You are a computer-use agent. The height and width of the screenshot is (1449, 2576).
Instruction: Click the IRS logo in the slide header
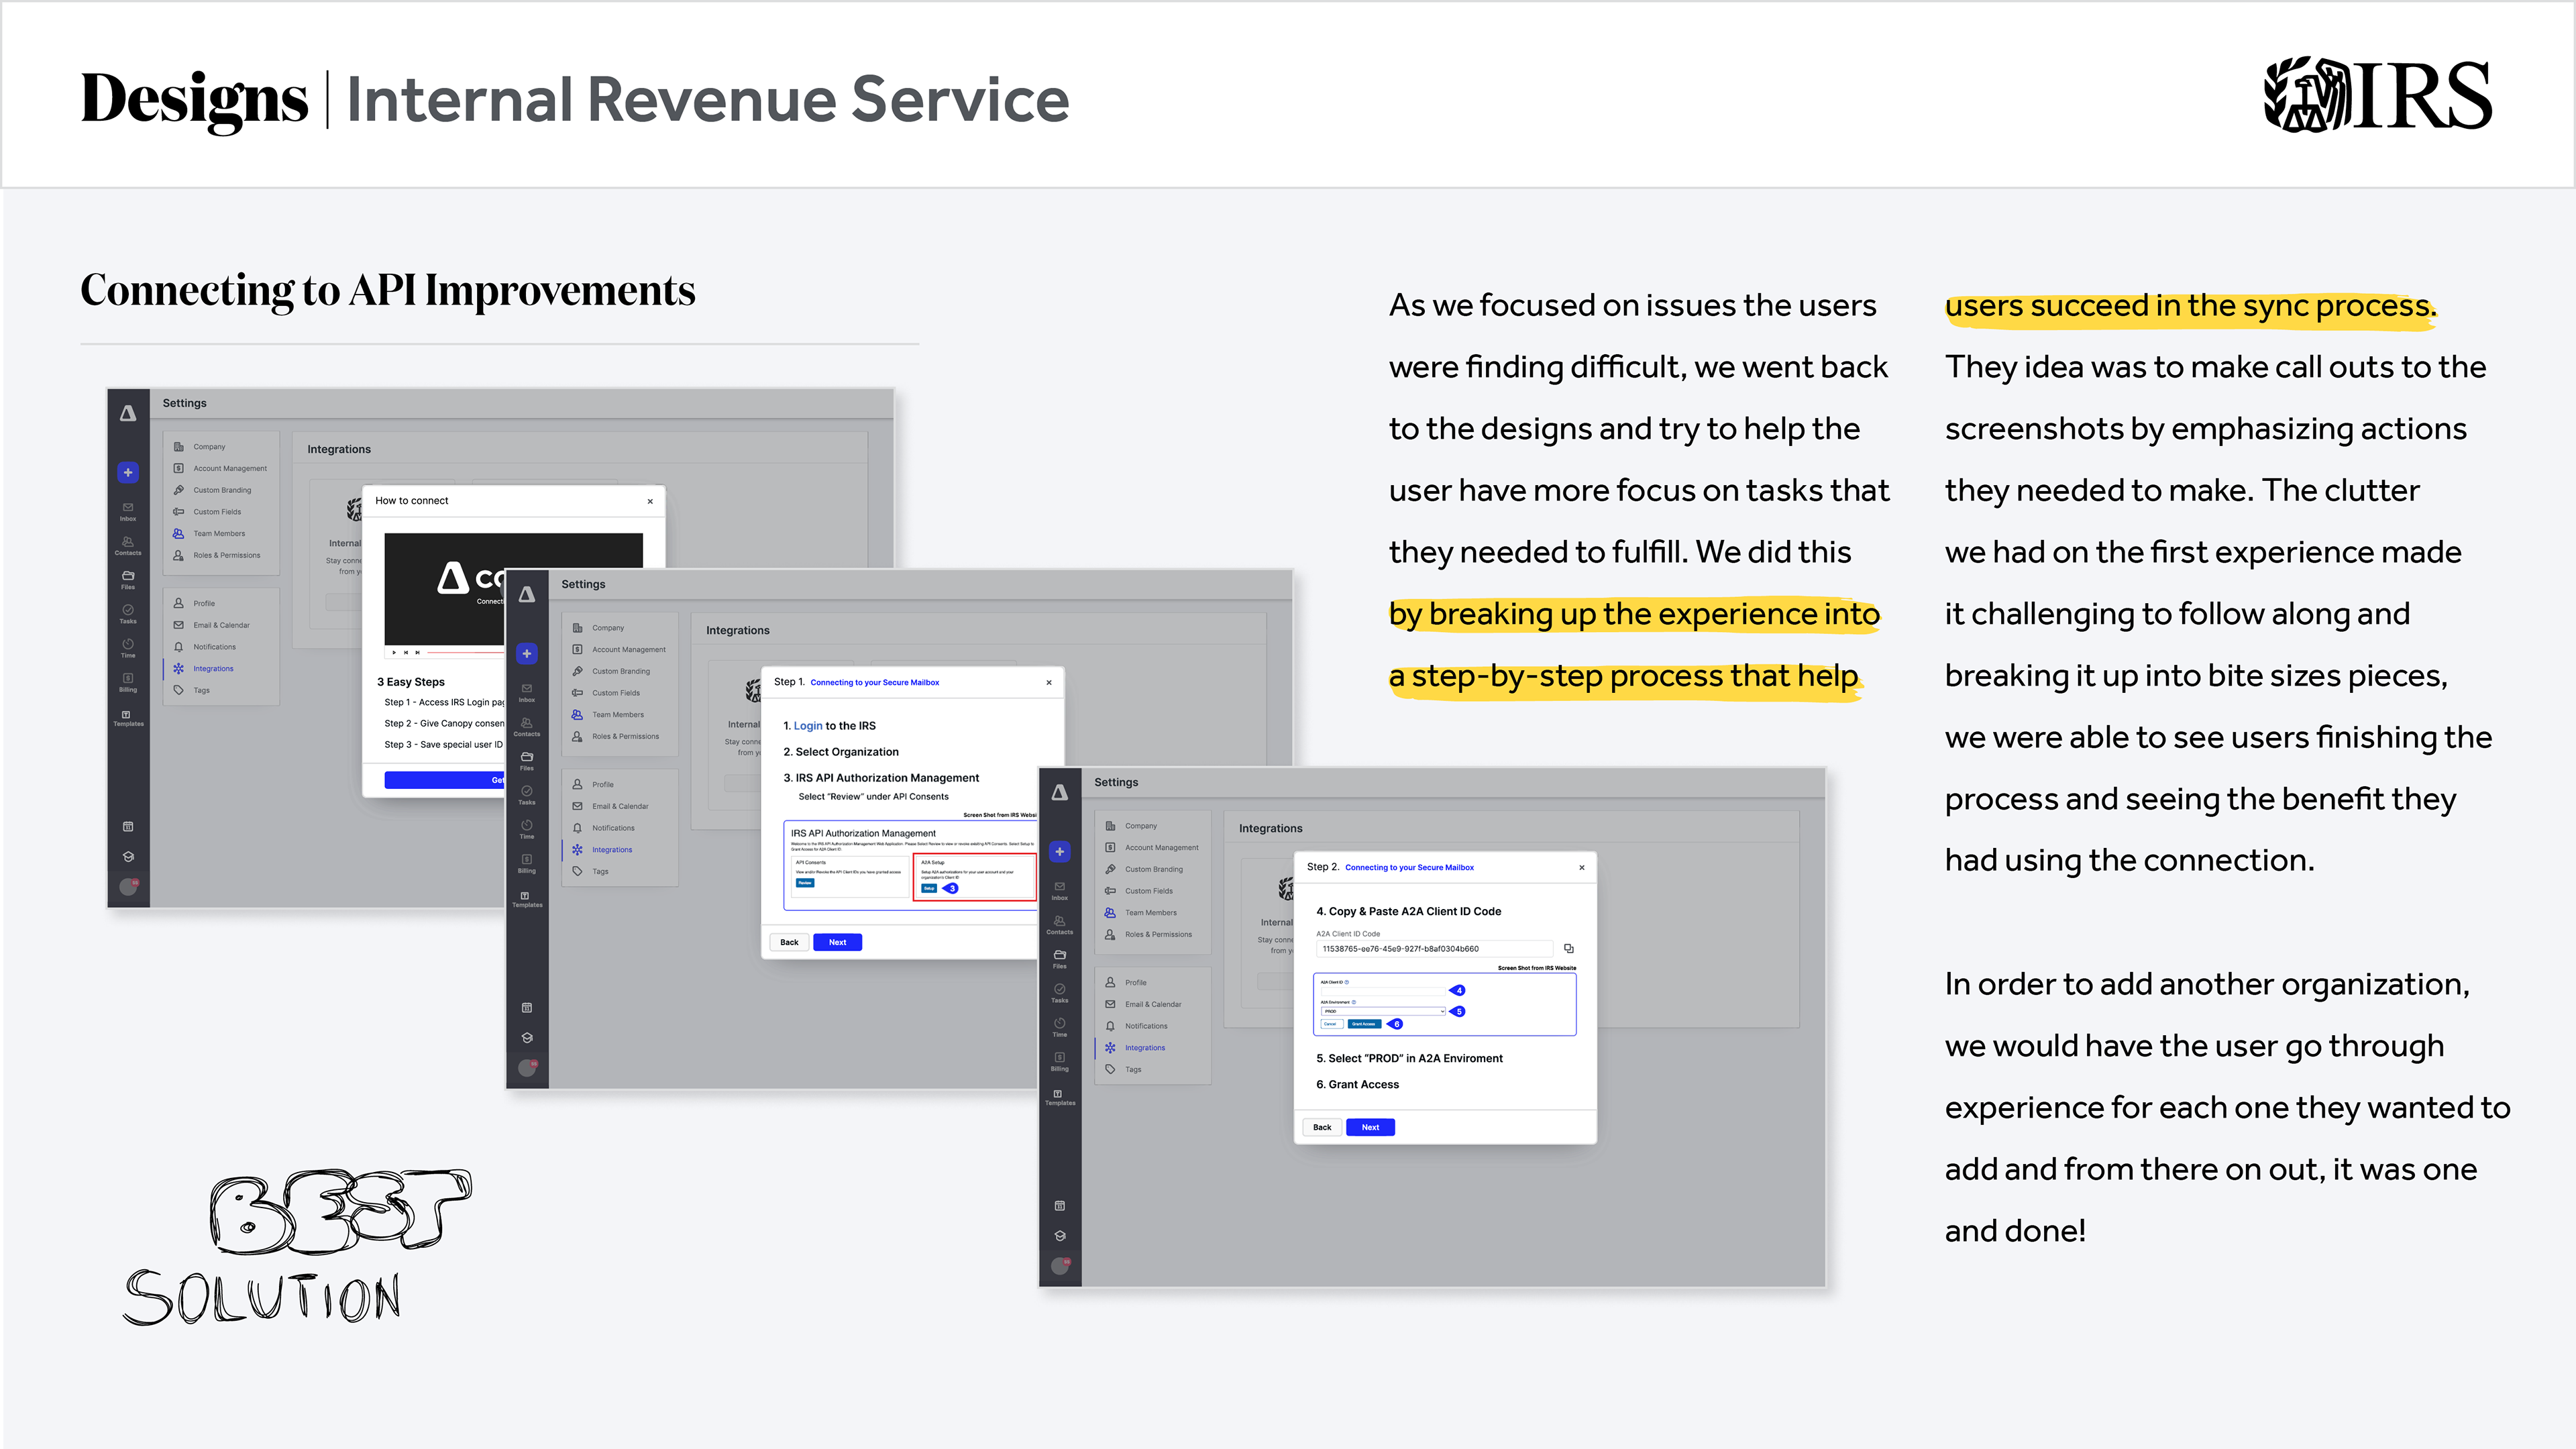click(2378, 95)
